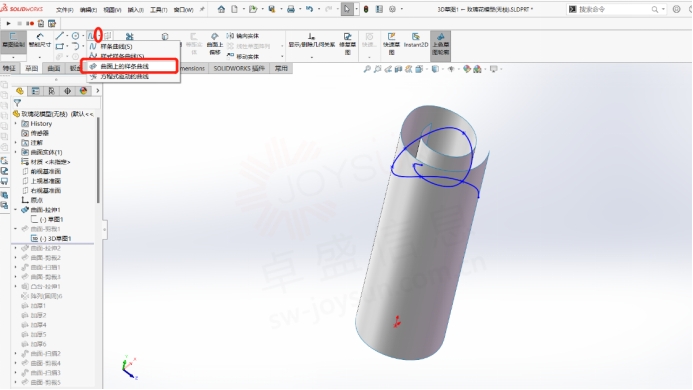Click the Undo arrow icon
Viewport: 693px width, 390px height.
(309, 9)
